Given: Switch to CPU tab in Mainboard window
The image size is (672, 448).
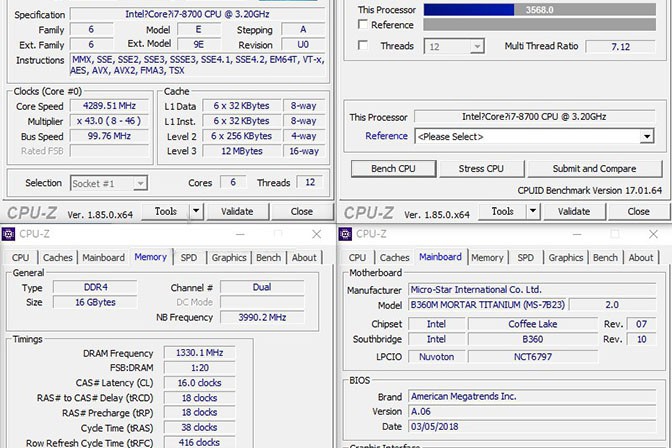Looking at the screenshot, I should pyautogui.click(x=357, y=258).
